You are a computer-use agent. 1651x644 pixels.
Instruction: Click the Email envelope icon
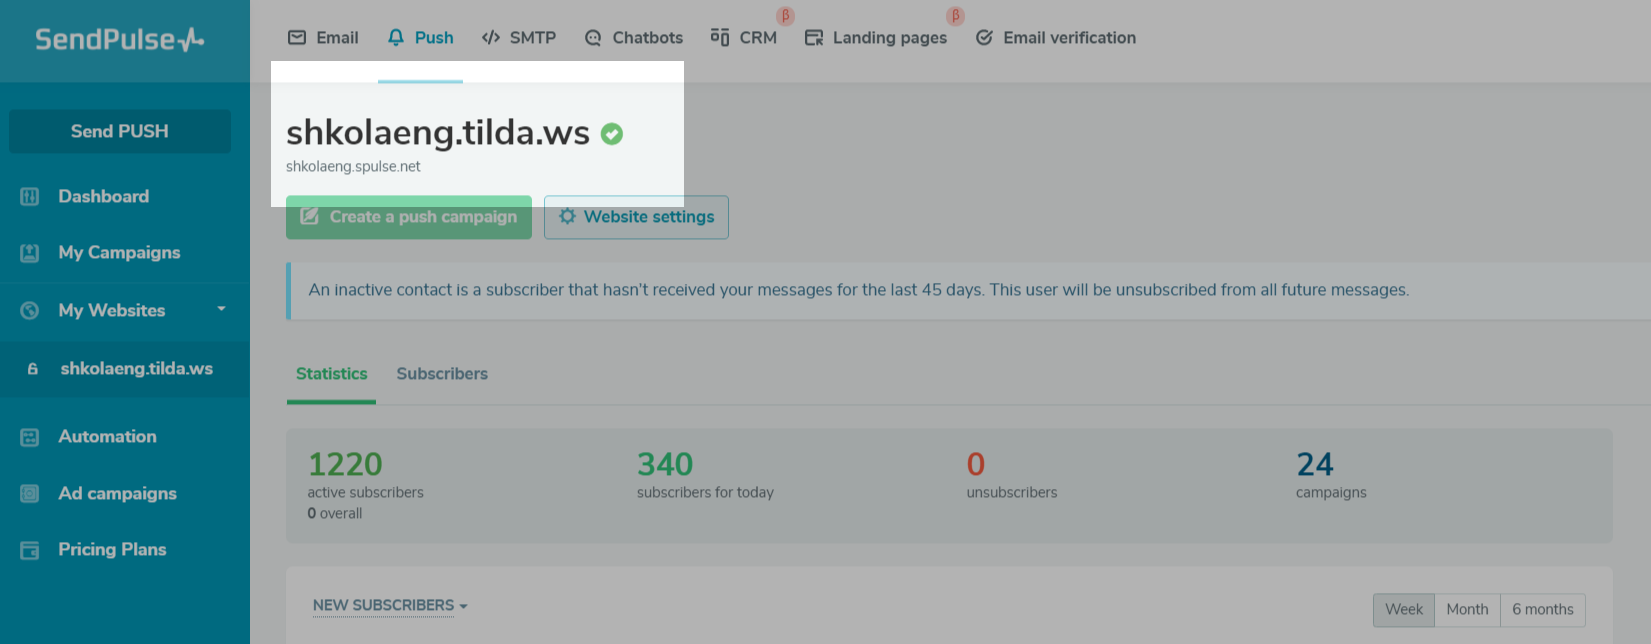[297, 38]
